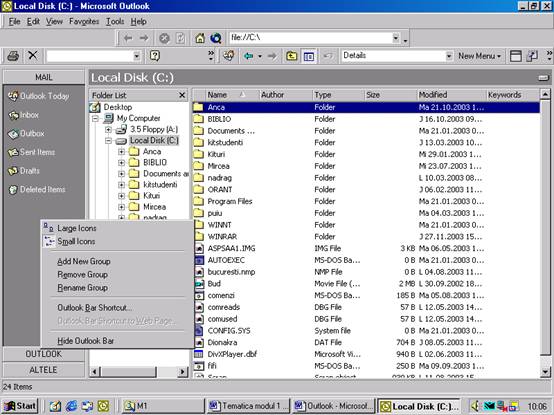
Task: Click the Refresh icon in web toolbar
Action: pyautogui.click(x=180, y=38)
